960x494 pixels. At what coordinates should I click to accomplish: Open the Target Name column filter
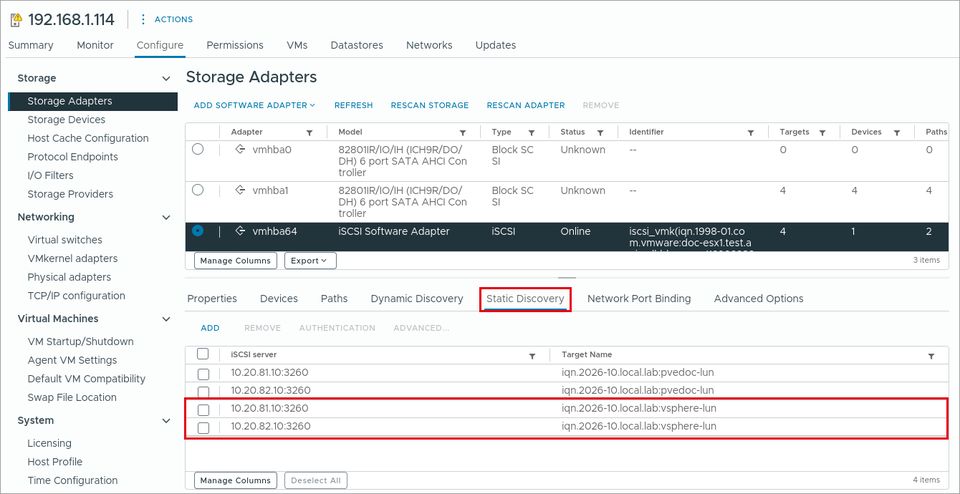(931, 355)
